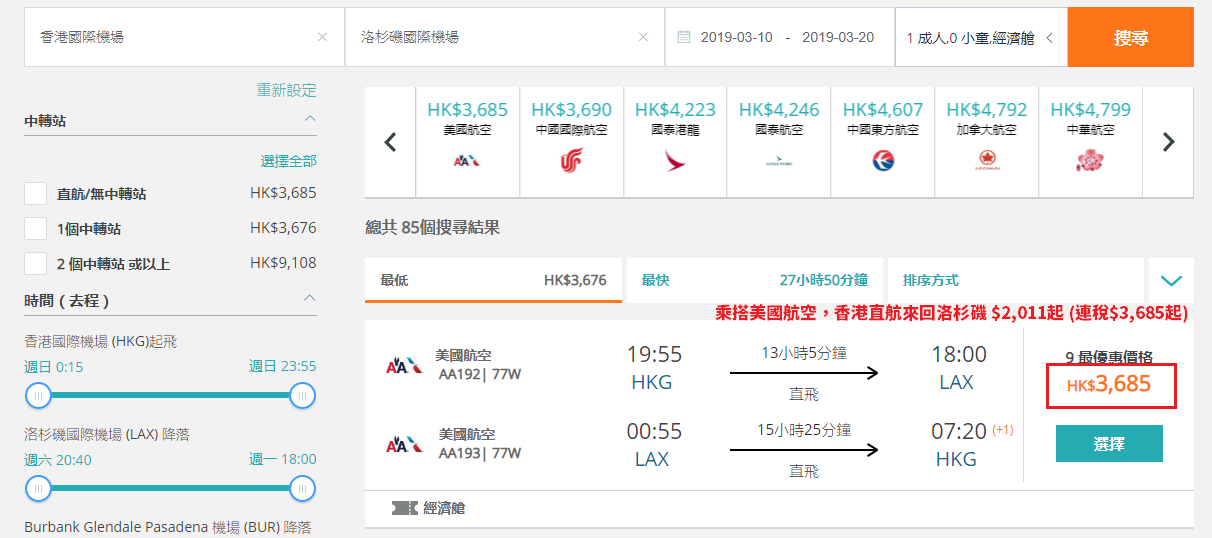Open the calendar icon for travel dates

[x=684, y=37]
